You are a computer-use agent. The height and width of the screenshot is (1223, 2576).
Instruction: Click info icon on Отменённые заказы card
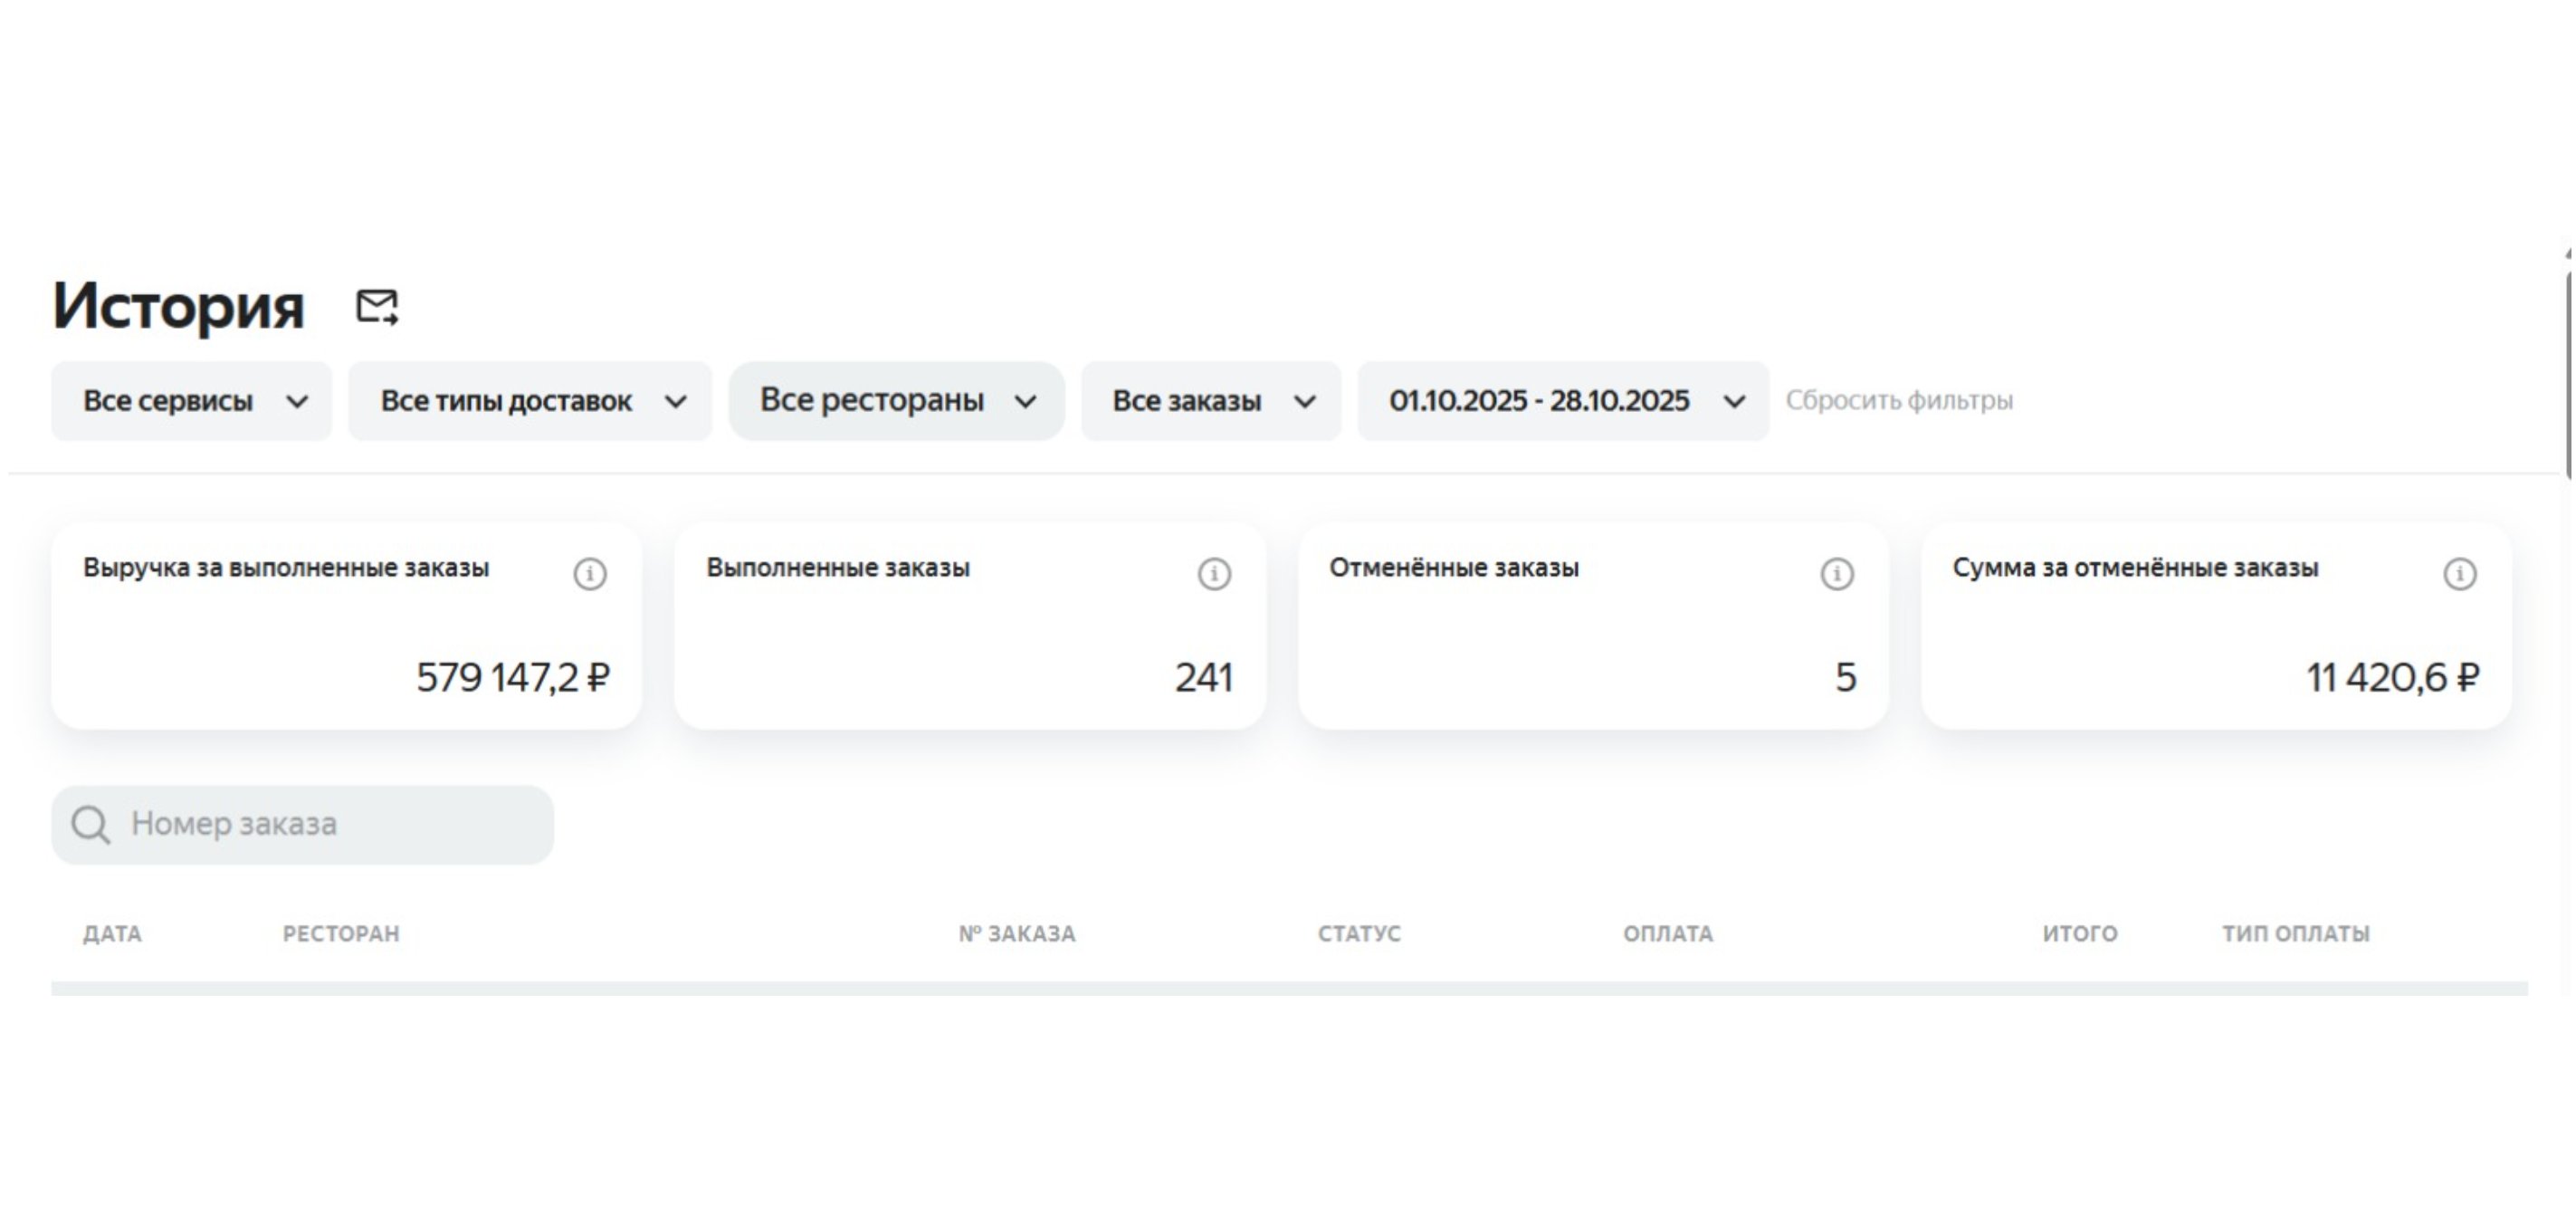point(1837,574)
